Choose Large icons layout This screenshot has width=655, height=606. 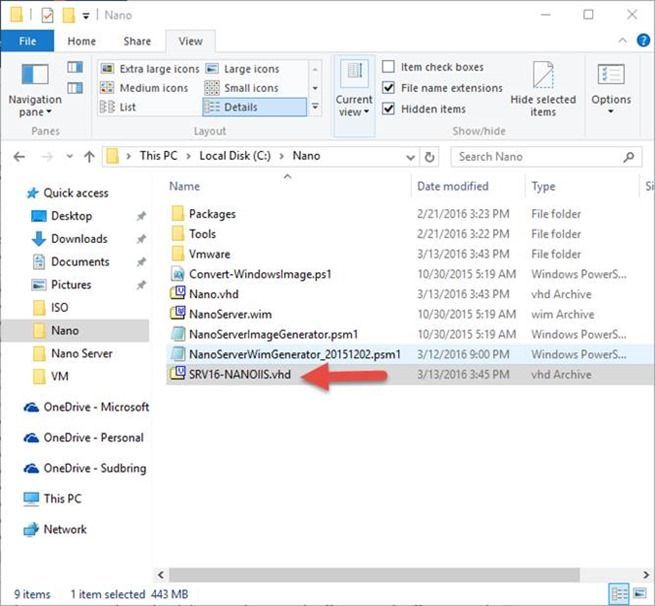(242, 68)
